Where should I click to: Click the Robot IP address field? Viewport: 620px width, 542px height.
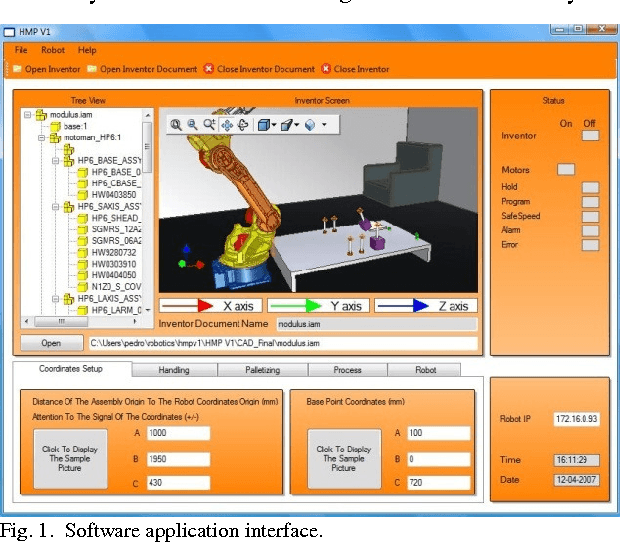[576, 418]
